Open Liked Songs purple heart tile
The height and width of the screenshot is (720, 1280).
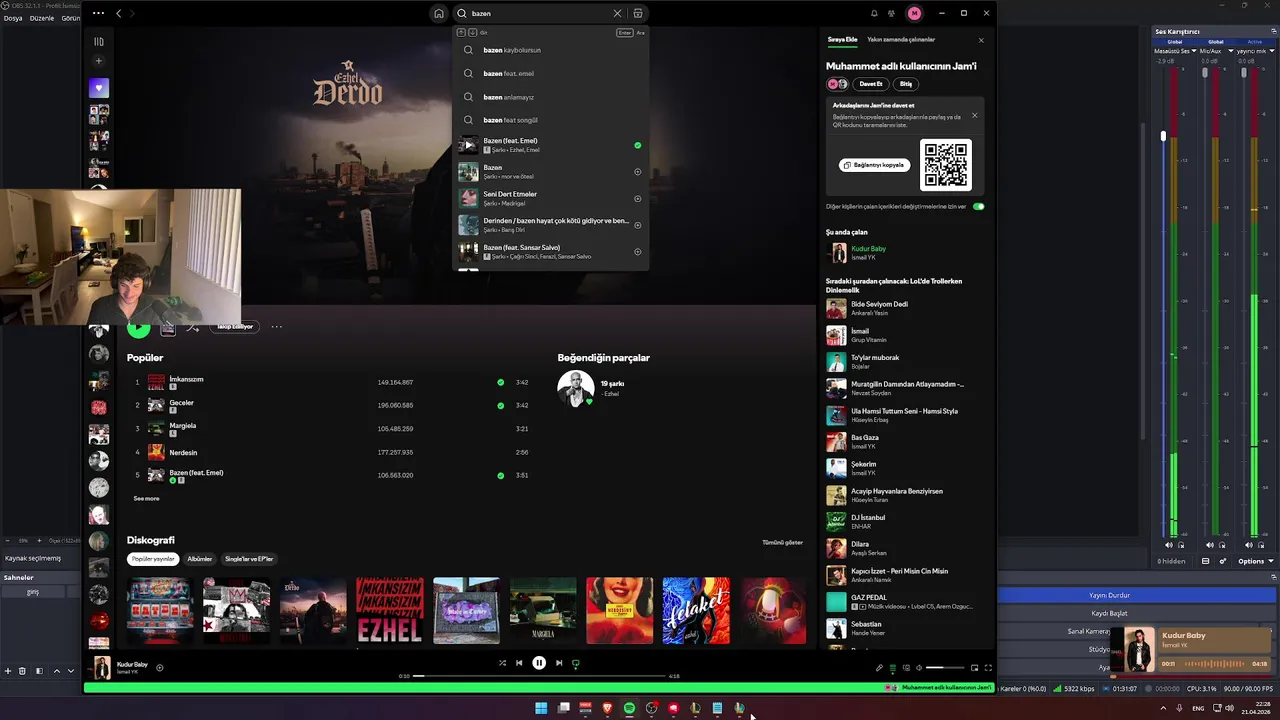[x=98, y=88]
